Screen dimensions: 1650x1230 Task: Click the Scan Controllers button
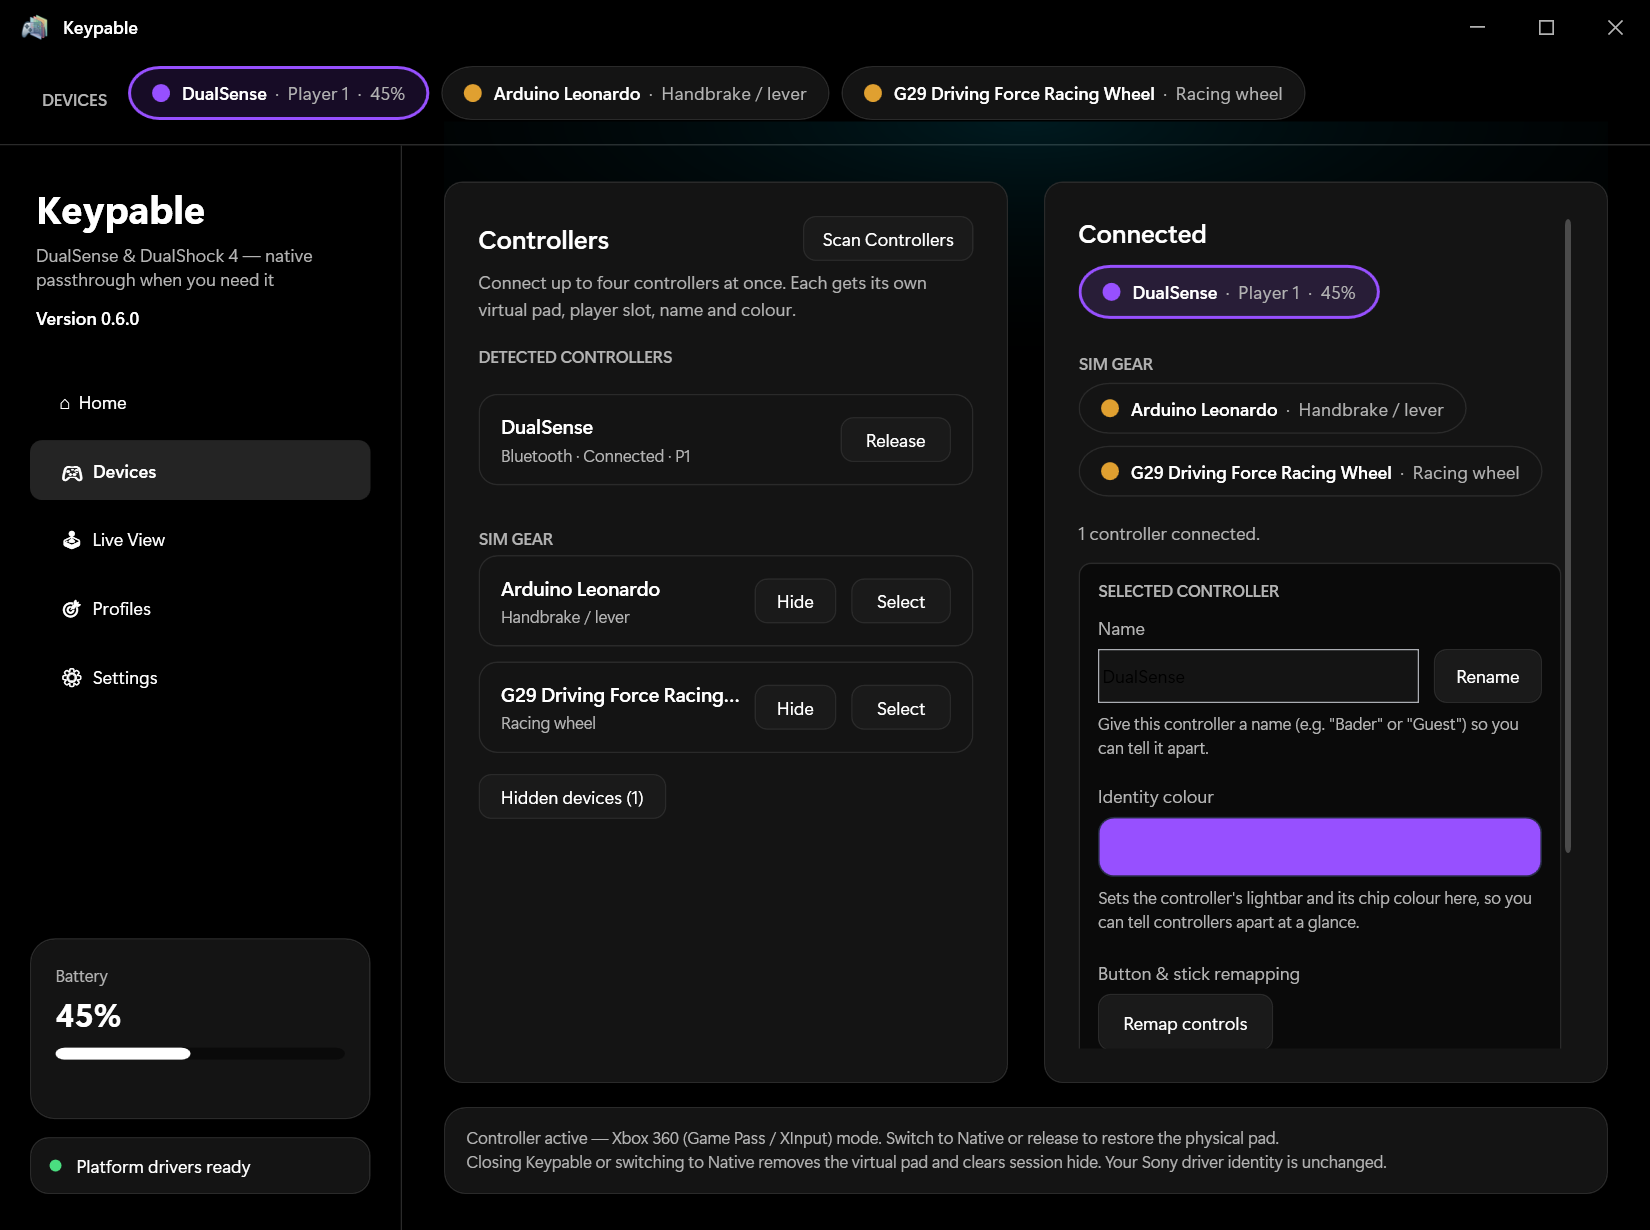tap(888, 239)
